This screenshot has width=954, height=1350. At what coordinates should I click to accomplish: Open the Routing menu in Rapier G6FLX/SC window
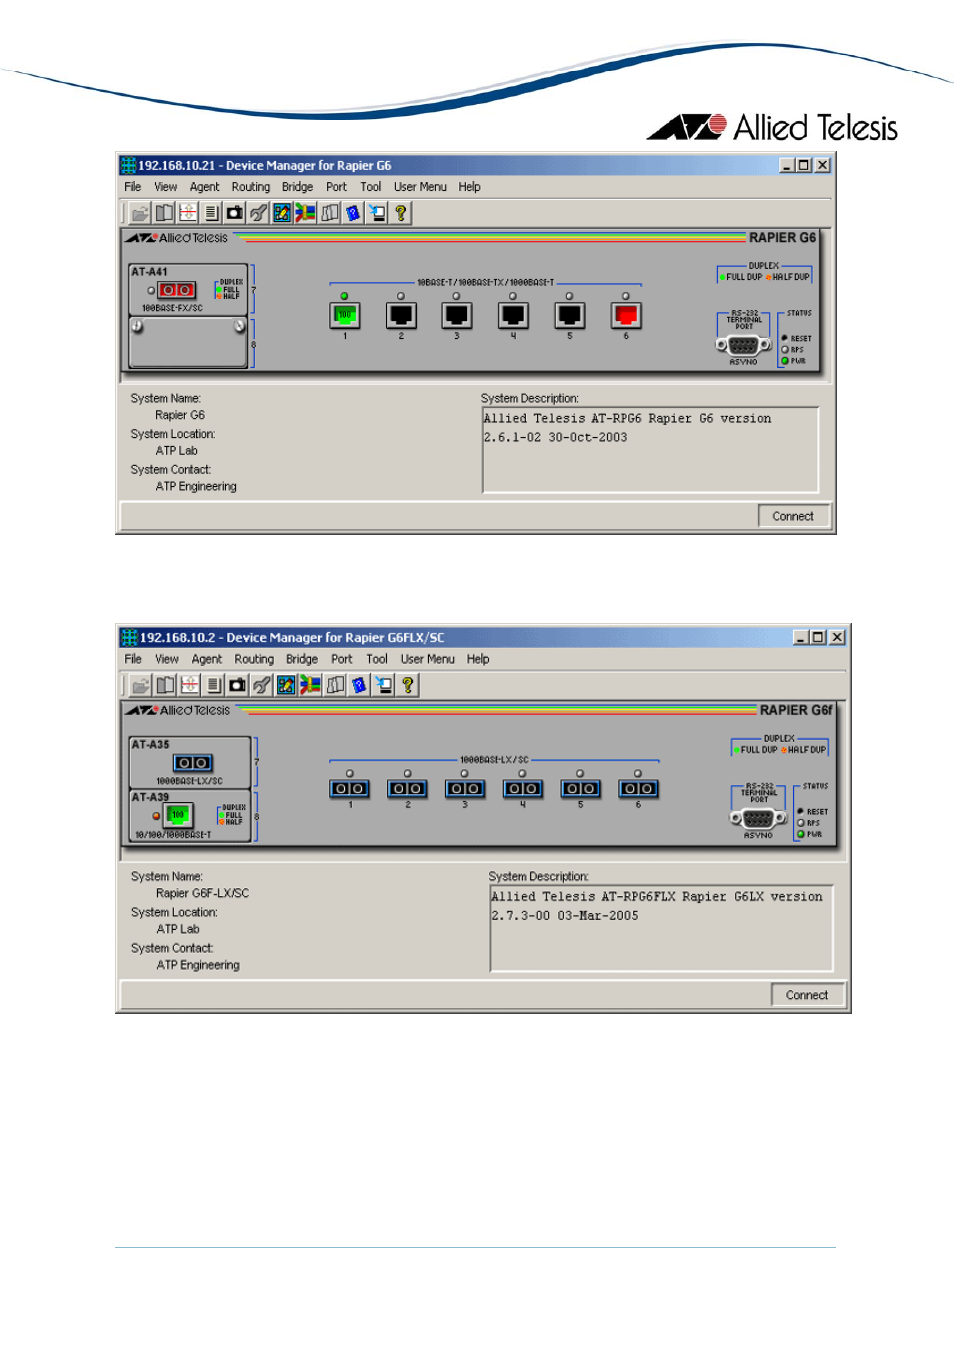pos(254,659)
